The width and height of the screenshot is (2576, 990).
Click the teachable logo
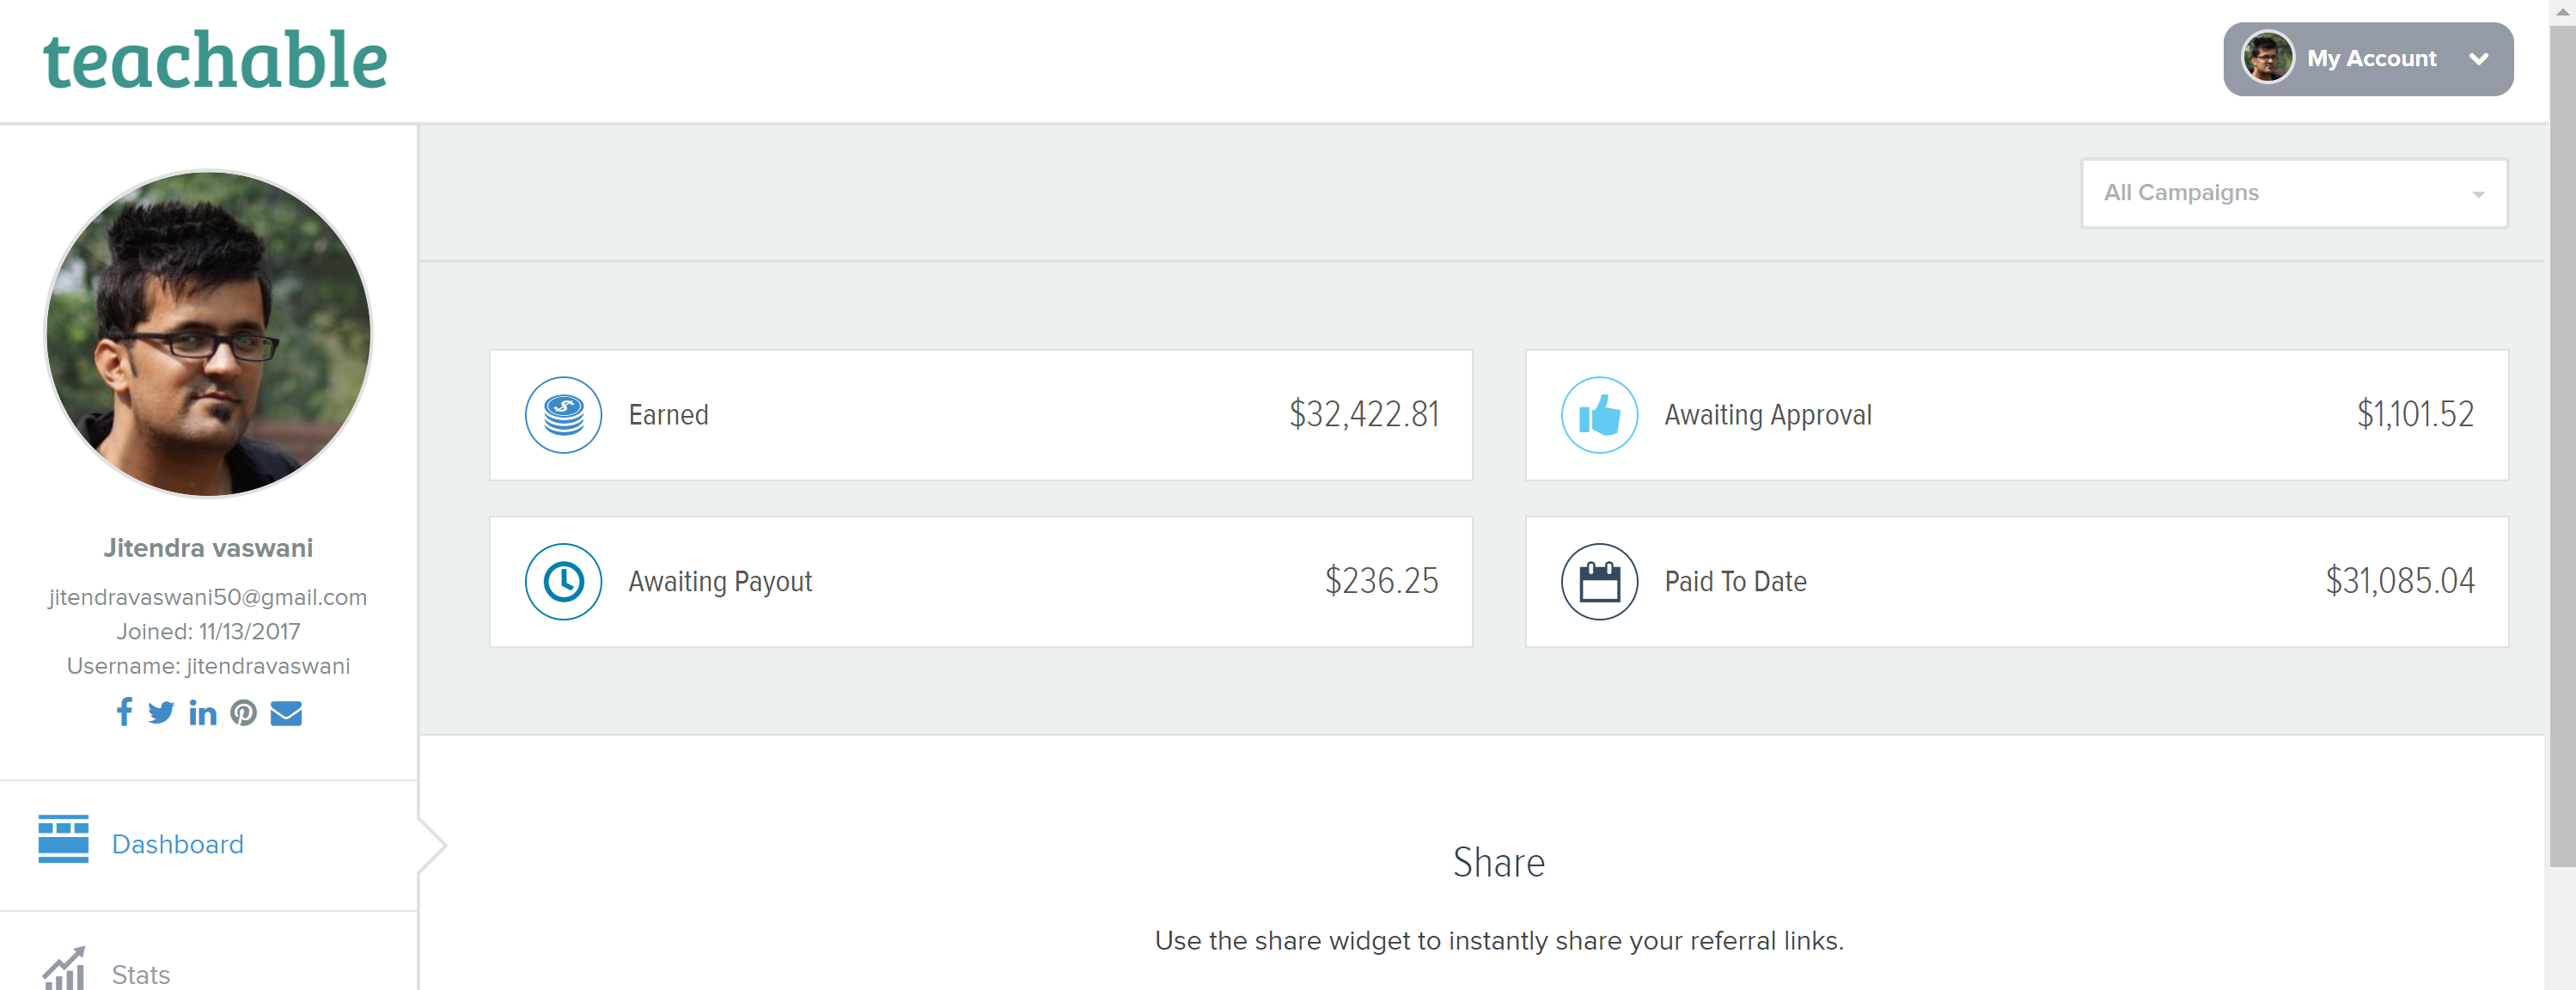tap(215, 60)
